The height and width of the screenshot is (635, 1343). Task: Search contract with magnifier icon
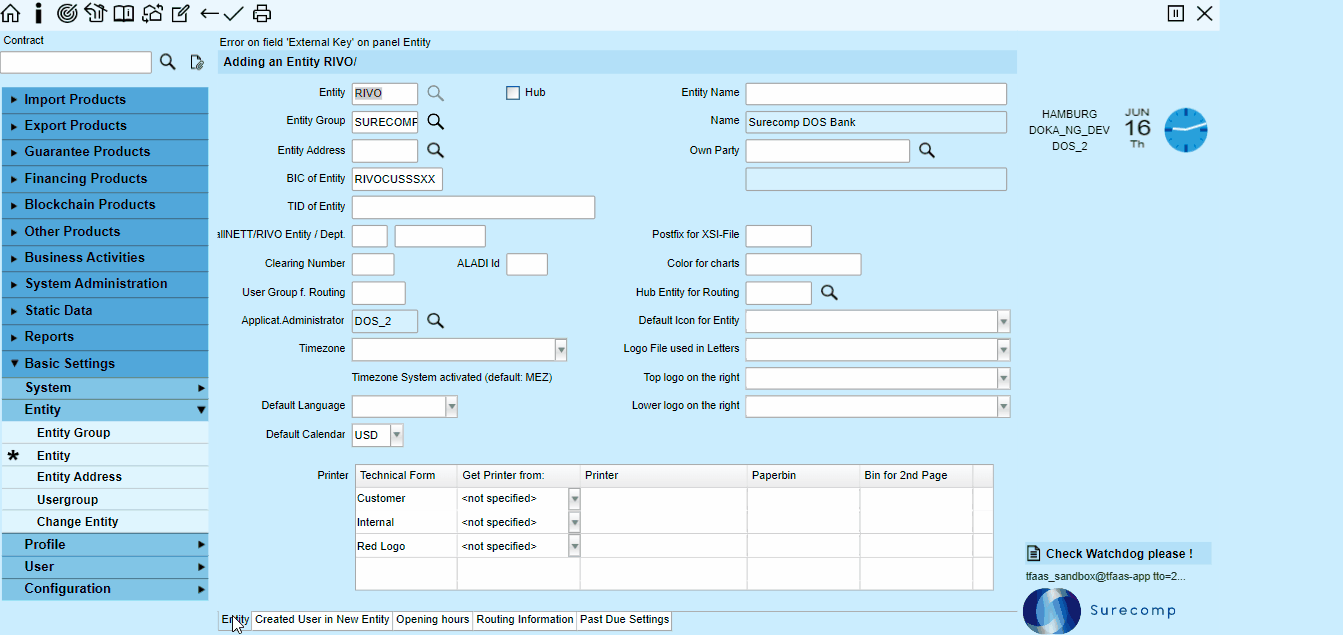(168, 62)
